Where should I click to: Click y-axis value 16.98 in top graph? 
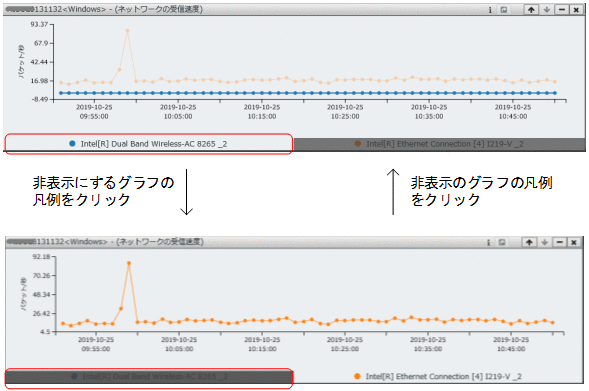(39, 81)
